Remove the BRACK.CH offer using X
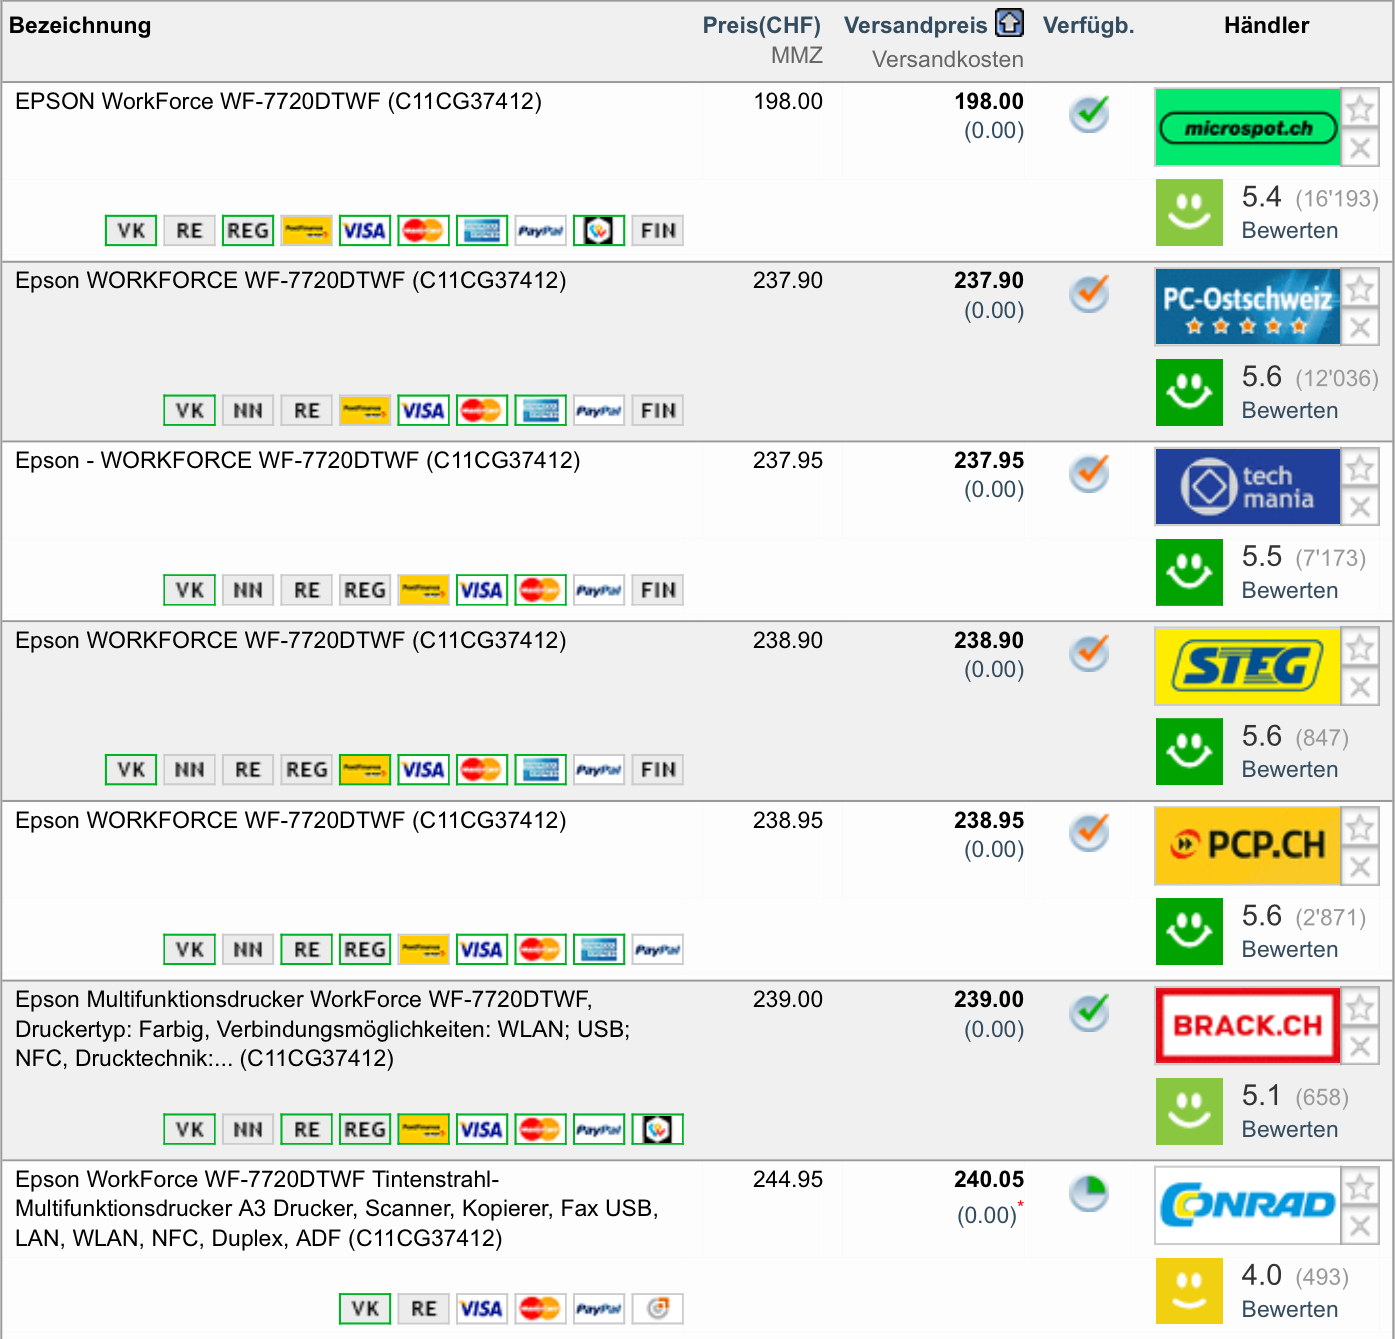Screen dimensions: 1395x1339 (1359, 1047)
